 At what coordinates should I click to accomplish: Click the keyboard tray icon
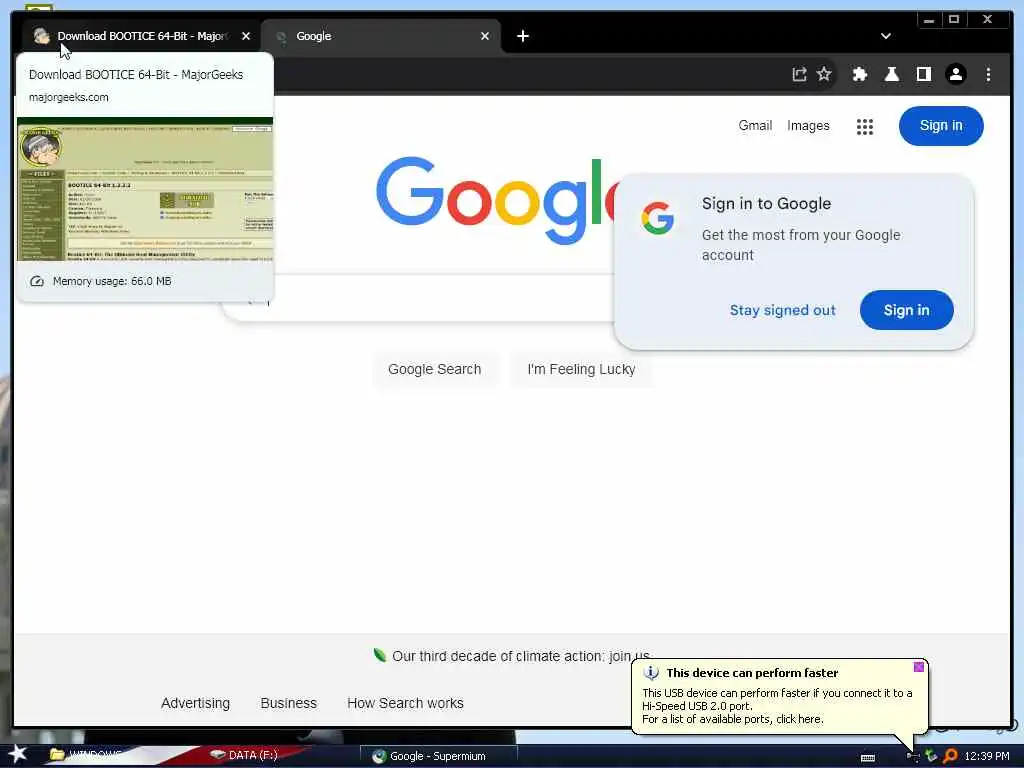pos(868,757)
